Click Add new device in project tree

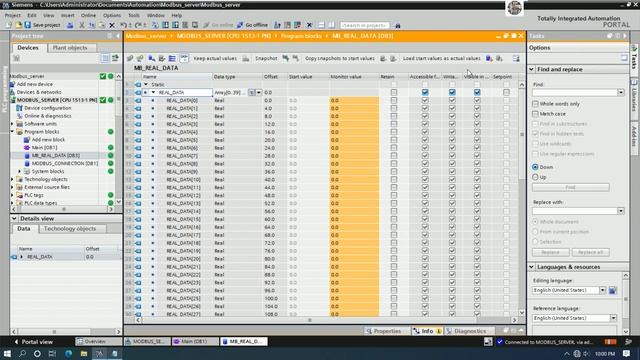tap(34, 84)
